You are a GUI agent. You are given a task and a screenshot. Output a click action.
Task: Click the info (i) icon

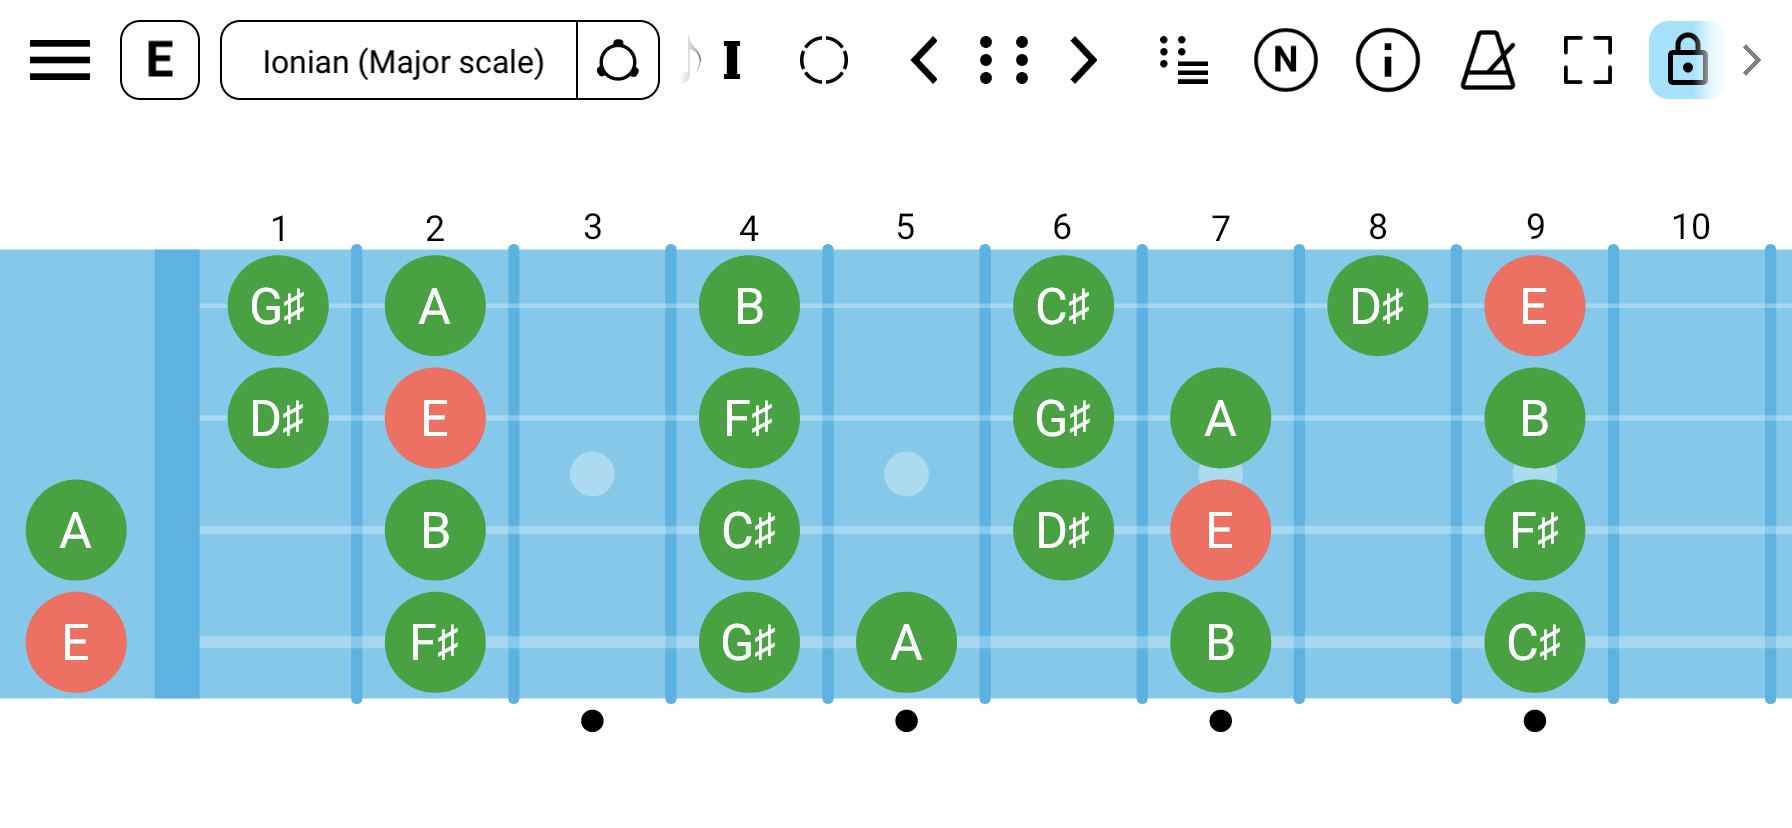tap(1386, 60)
